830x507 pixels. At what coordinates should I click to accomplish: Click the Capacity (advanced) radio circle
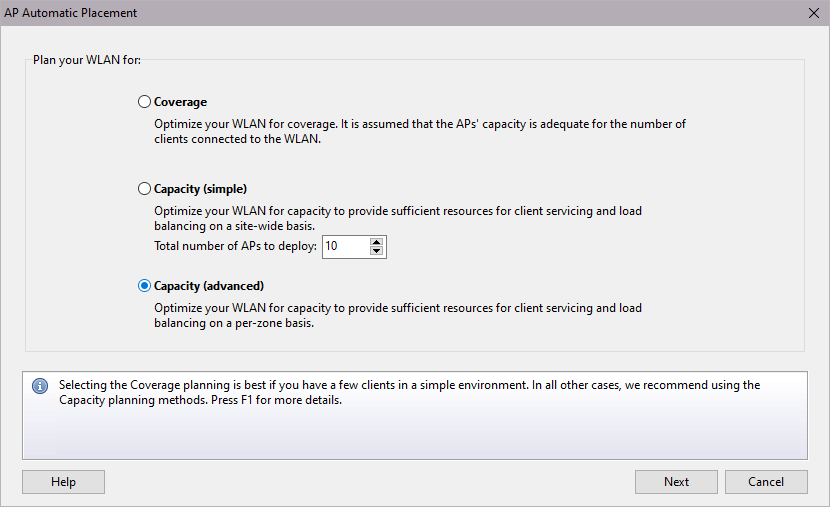point(145,286)
